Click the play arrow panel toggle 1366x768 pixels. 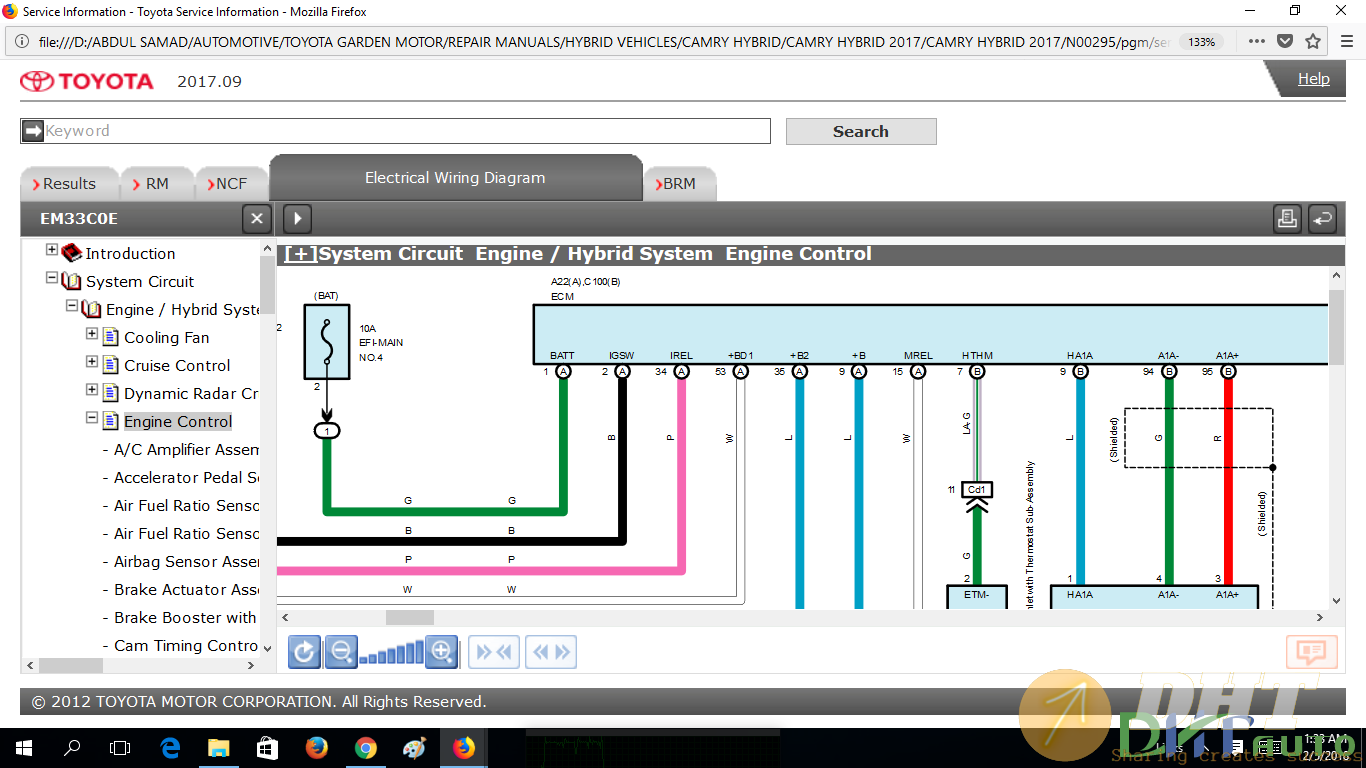pos(297,218)
